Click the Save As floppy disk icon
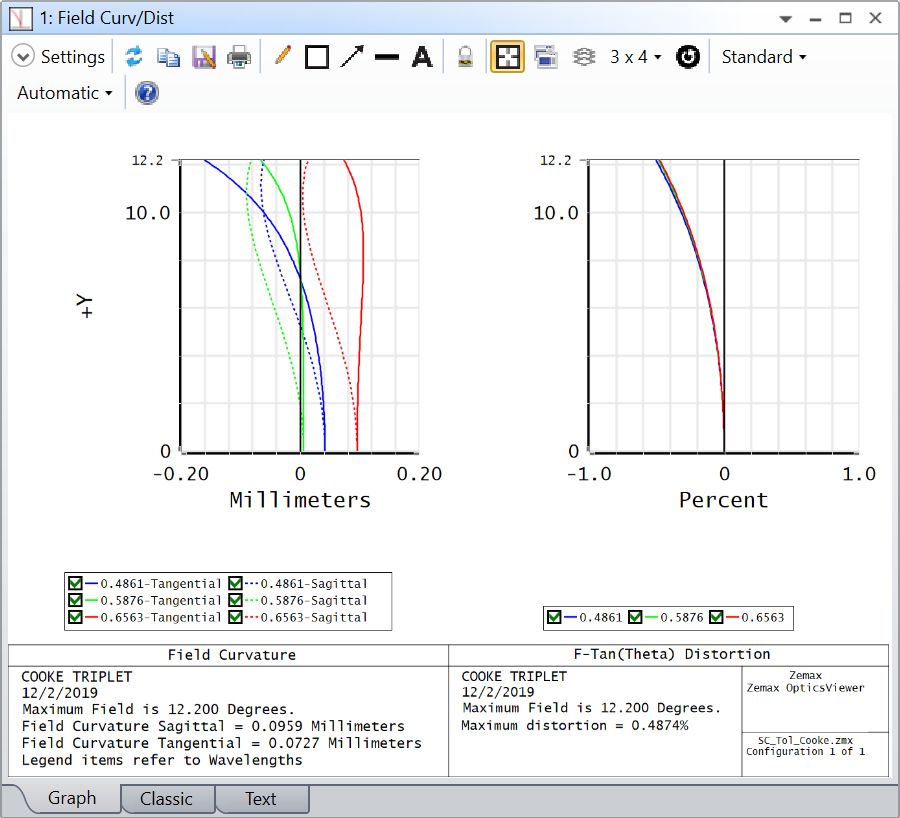 pyautogui.click(x=204, y=57)
